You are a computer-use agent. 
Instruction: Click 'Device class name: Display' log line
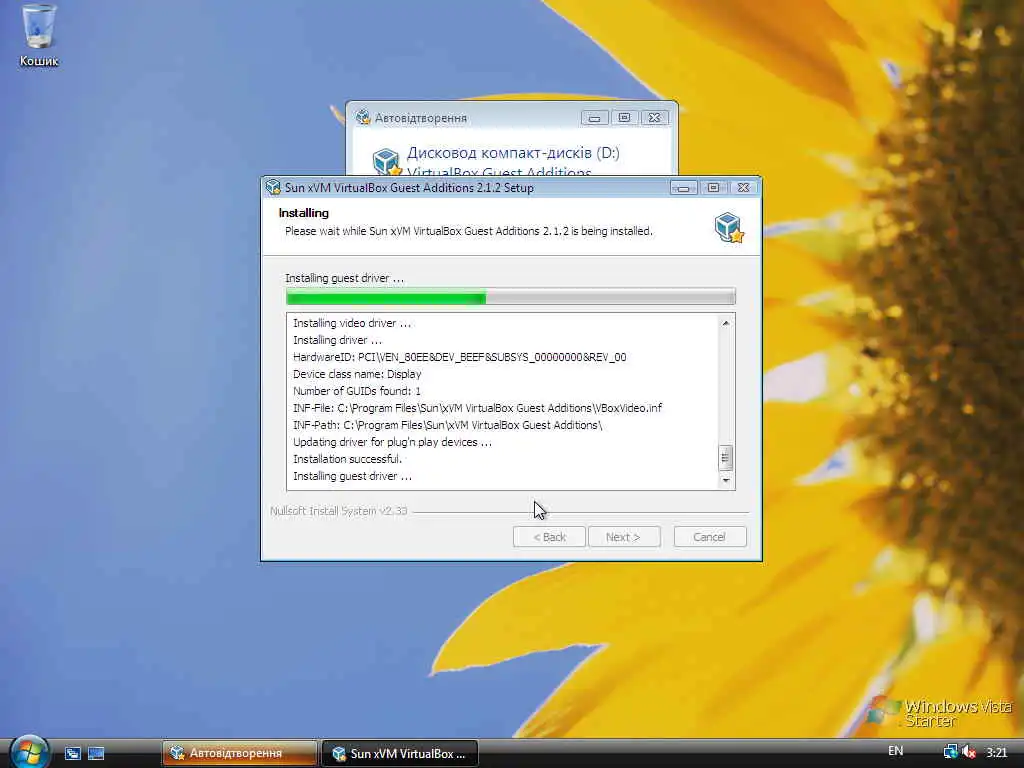[357, 374]
